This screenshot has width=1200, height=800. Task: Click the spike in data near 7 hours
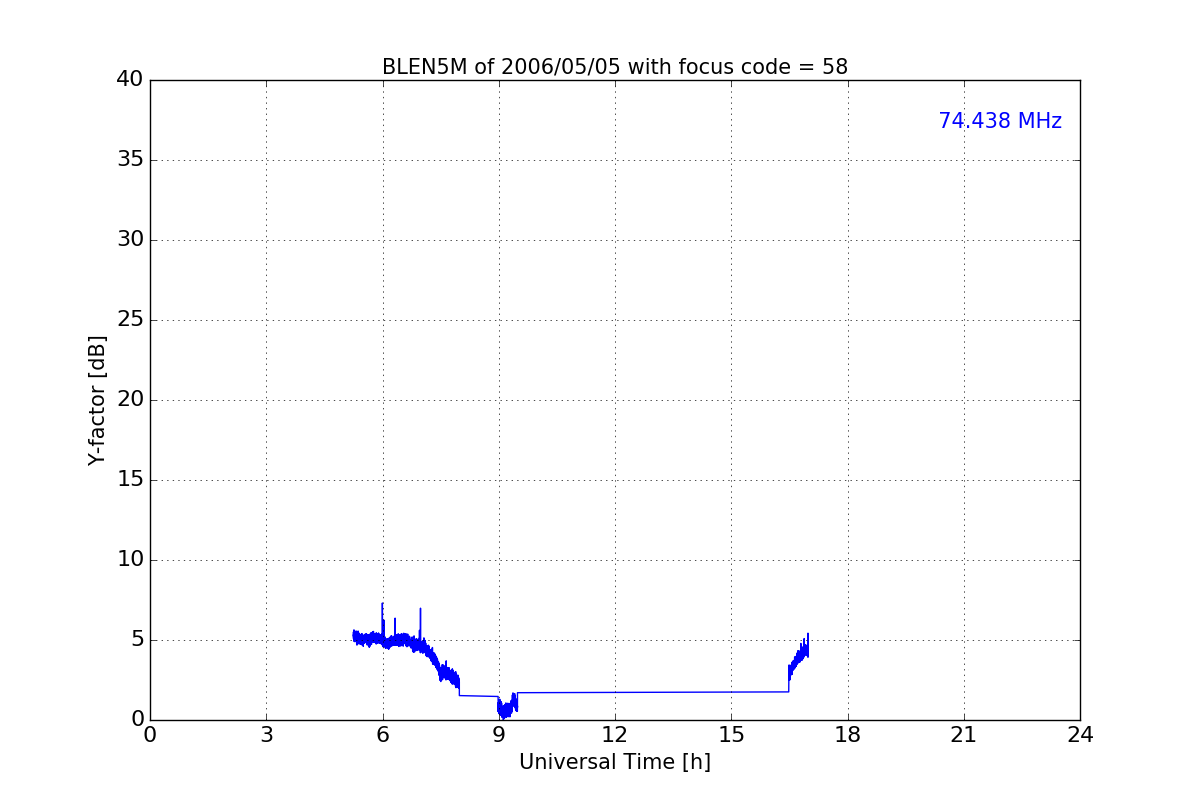pos(420,622)
